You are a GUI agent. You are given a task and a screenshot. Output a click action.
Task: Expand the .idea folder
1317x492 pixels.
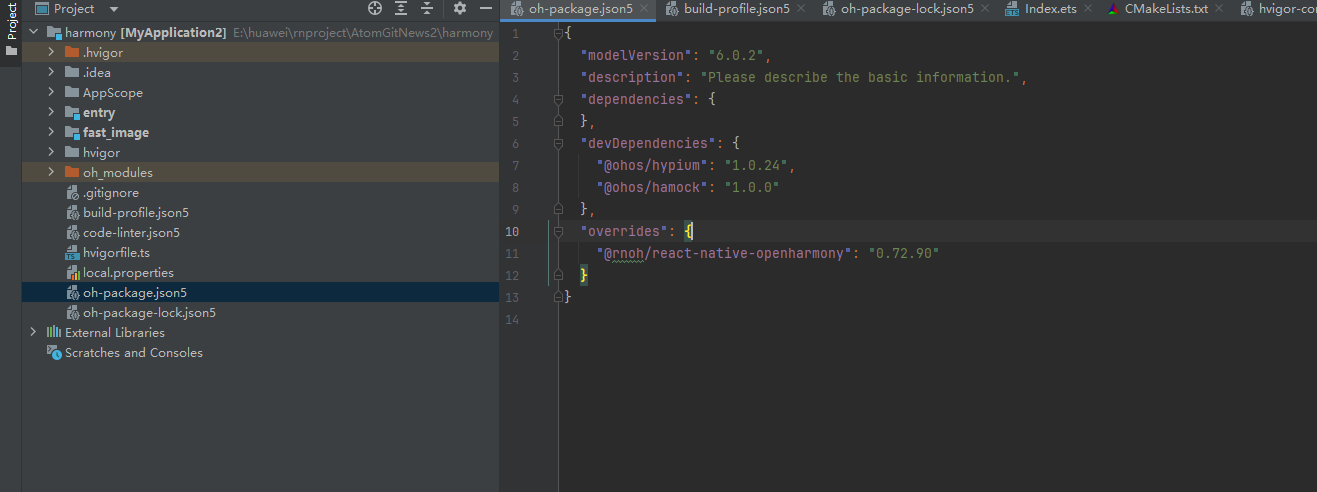point(51,73)
